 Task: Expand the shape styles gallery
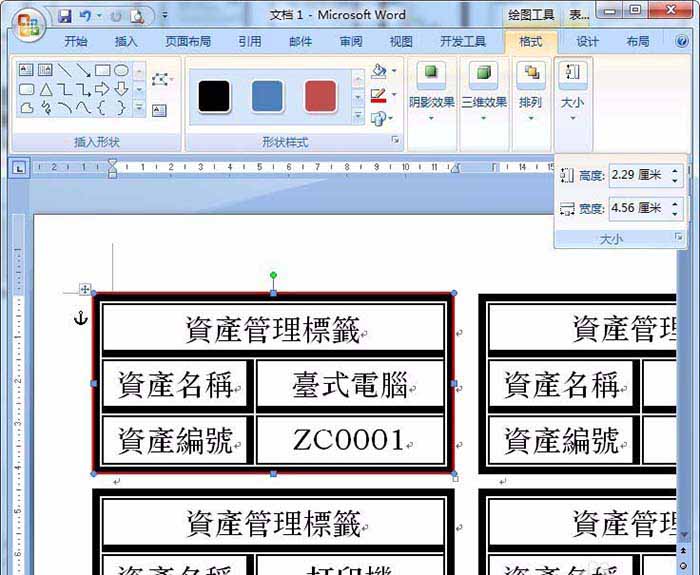(x=358, y=117)
